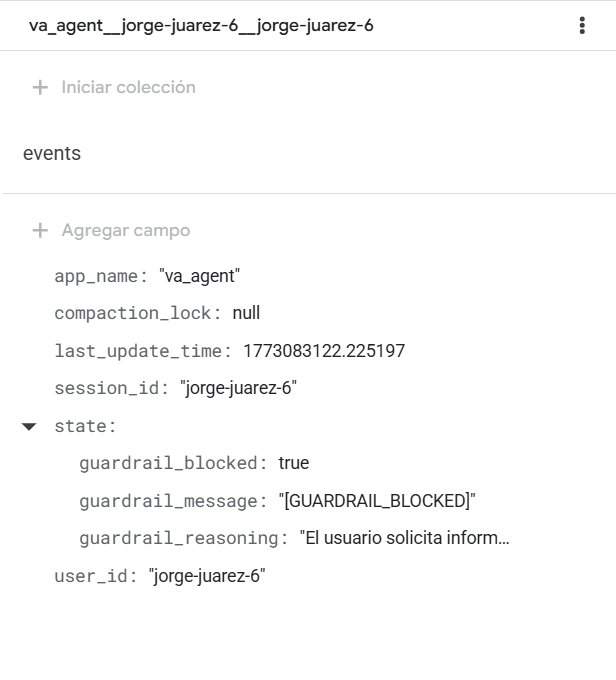Select the session_id value "jorge-juarez-6"

coord(238,388)
